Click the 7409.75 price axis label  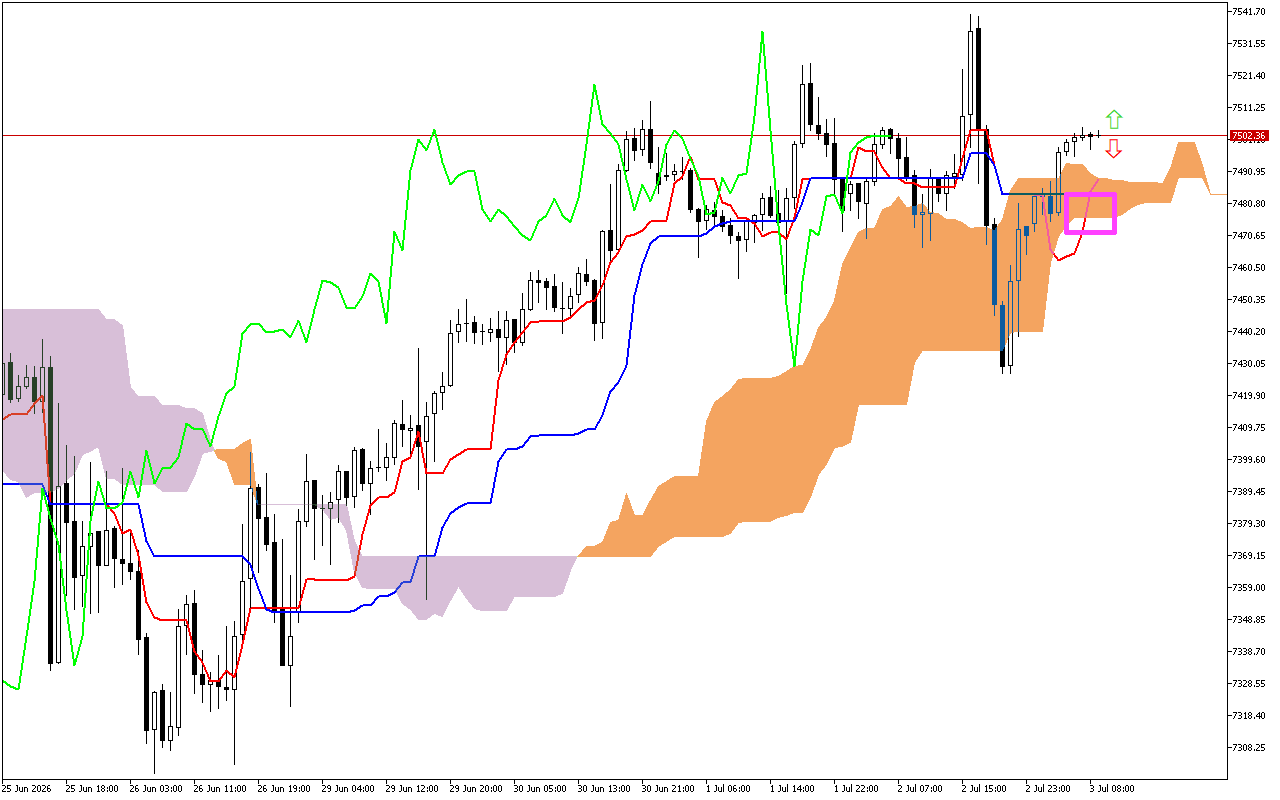[x=1249, y=428]
